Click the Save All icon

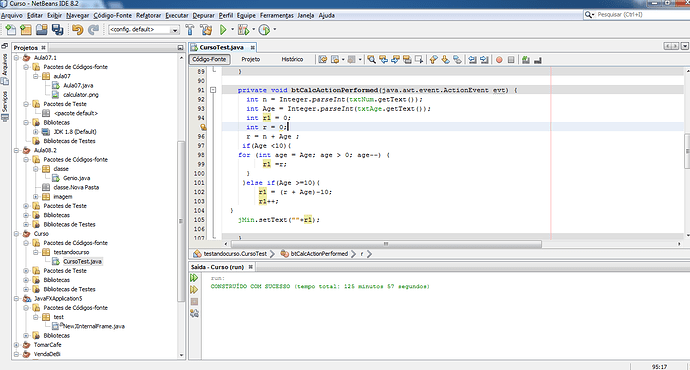point(58,29)
